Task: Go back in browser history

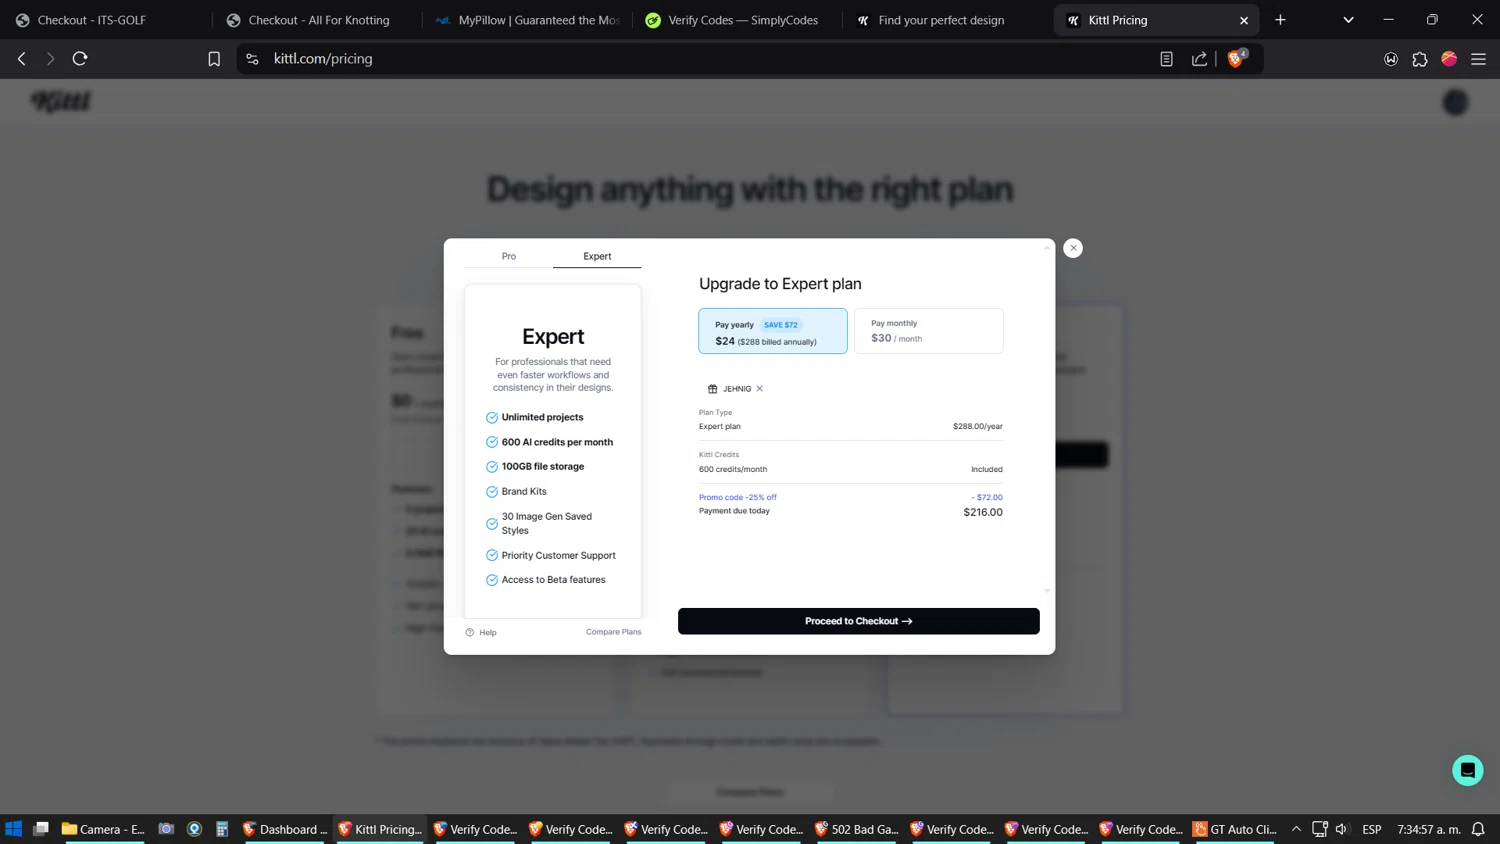Action: (x=22, y=59)
